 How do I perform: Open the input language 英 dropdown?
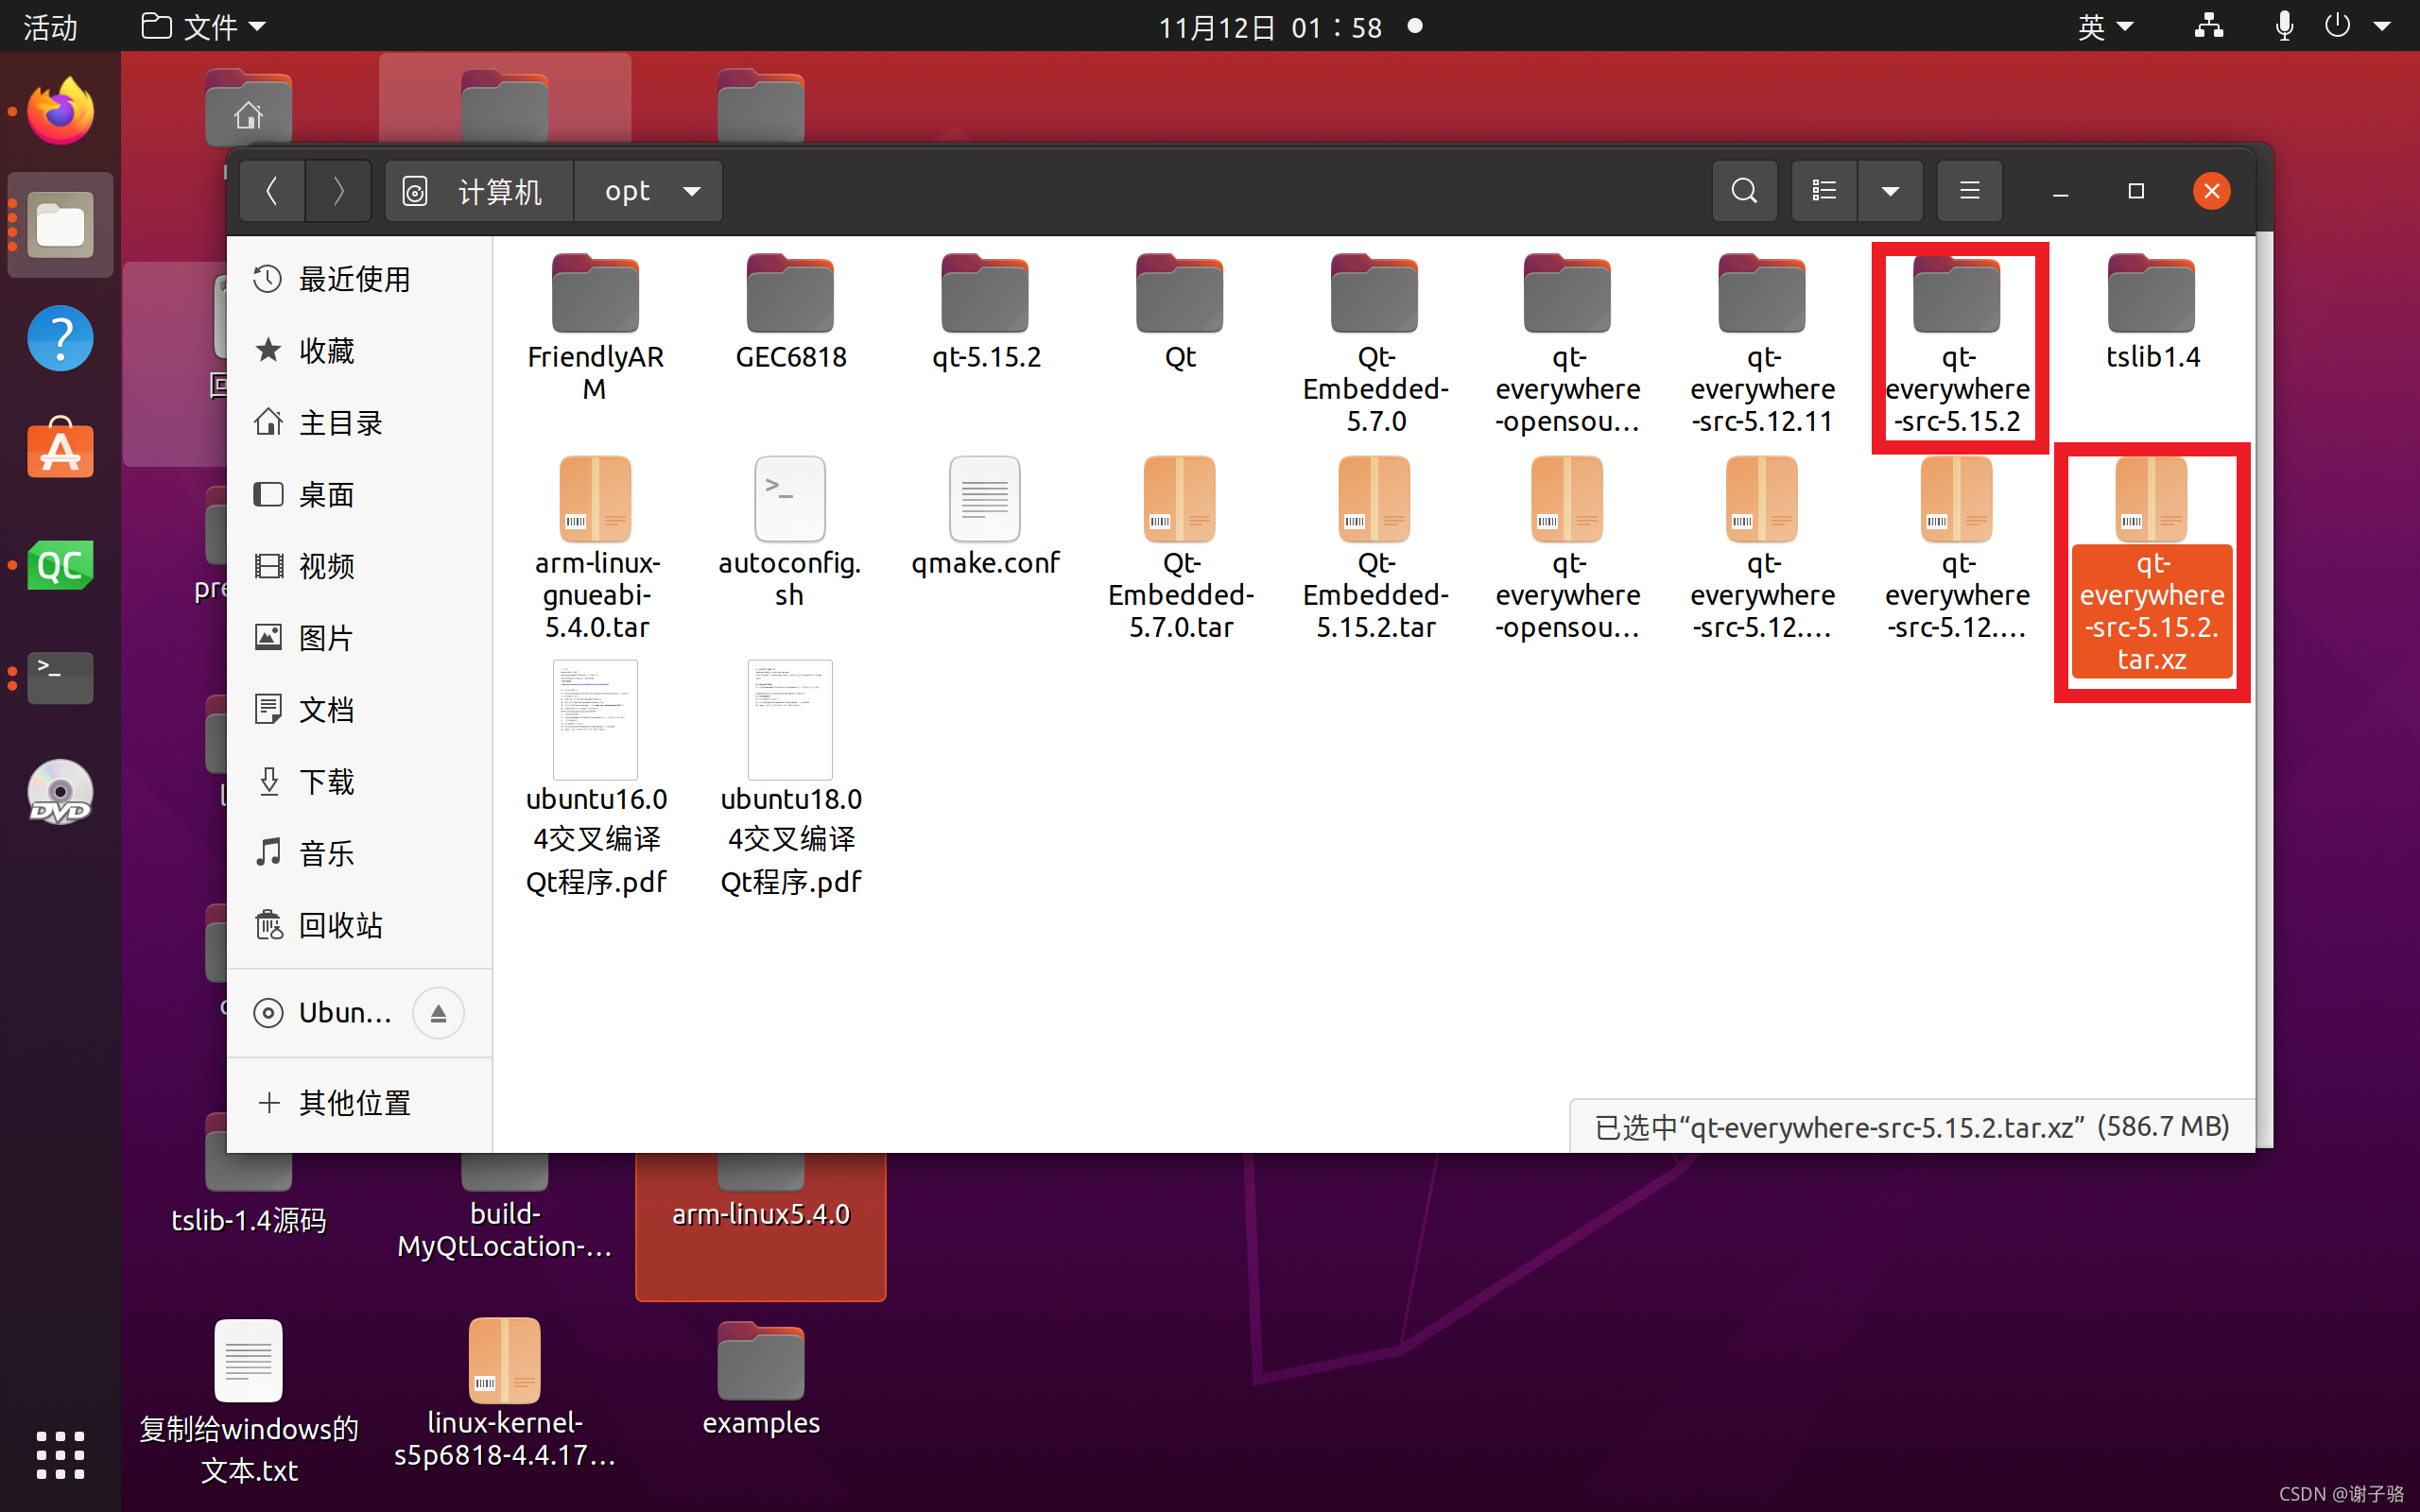pos(2105,27)
